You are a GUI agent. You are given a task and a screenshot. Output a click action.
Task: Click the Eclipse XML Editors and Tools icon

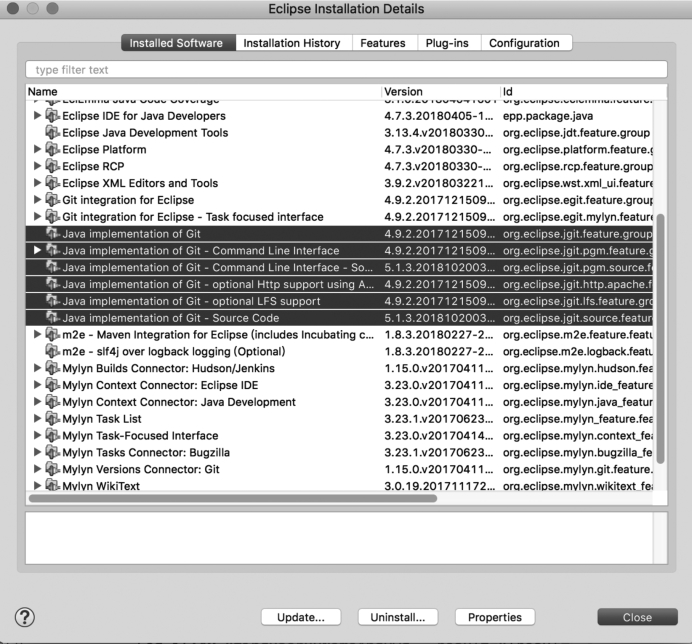pos(53,183)
